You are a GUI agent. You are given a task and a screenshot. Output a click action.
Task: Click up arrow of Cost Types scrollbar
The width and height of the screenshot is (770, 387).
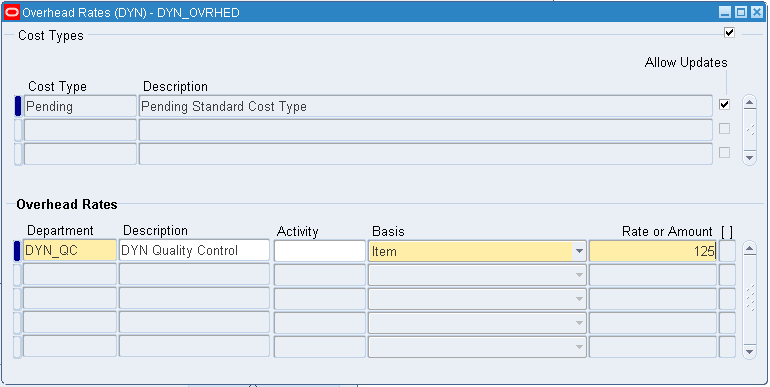click(749, 103)
